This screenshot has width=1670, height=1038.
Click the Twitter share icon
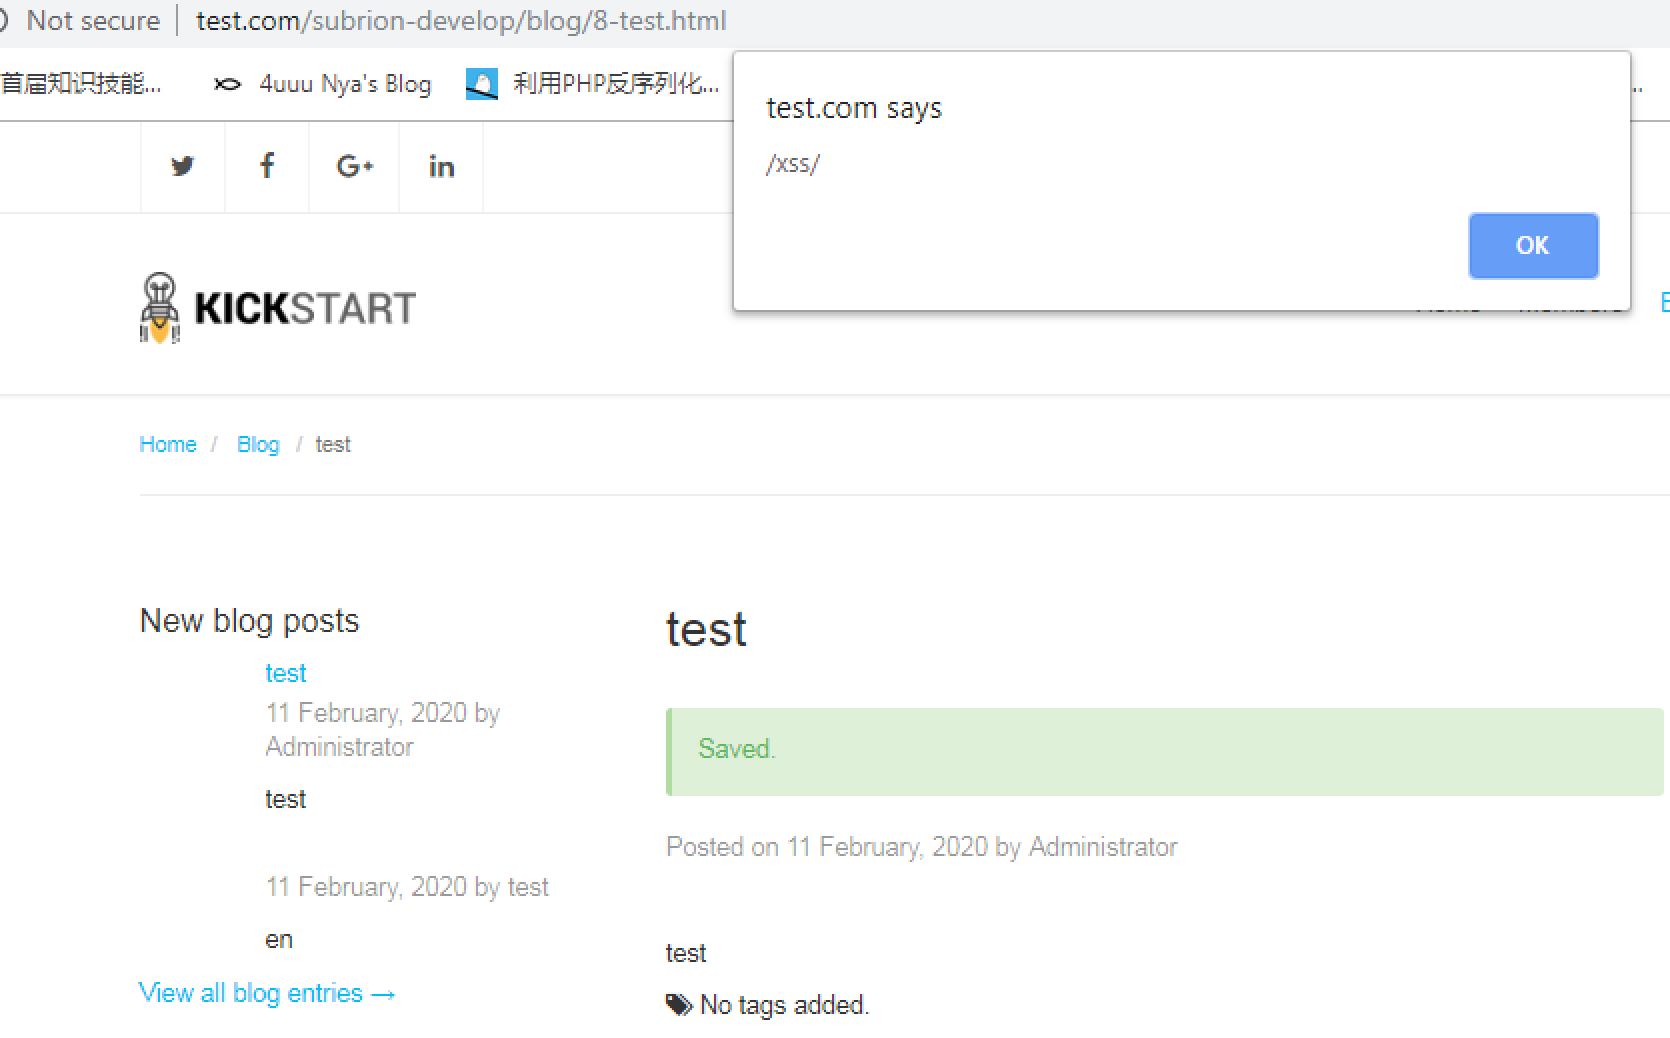coord(182,166)
